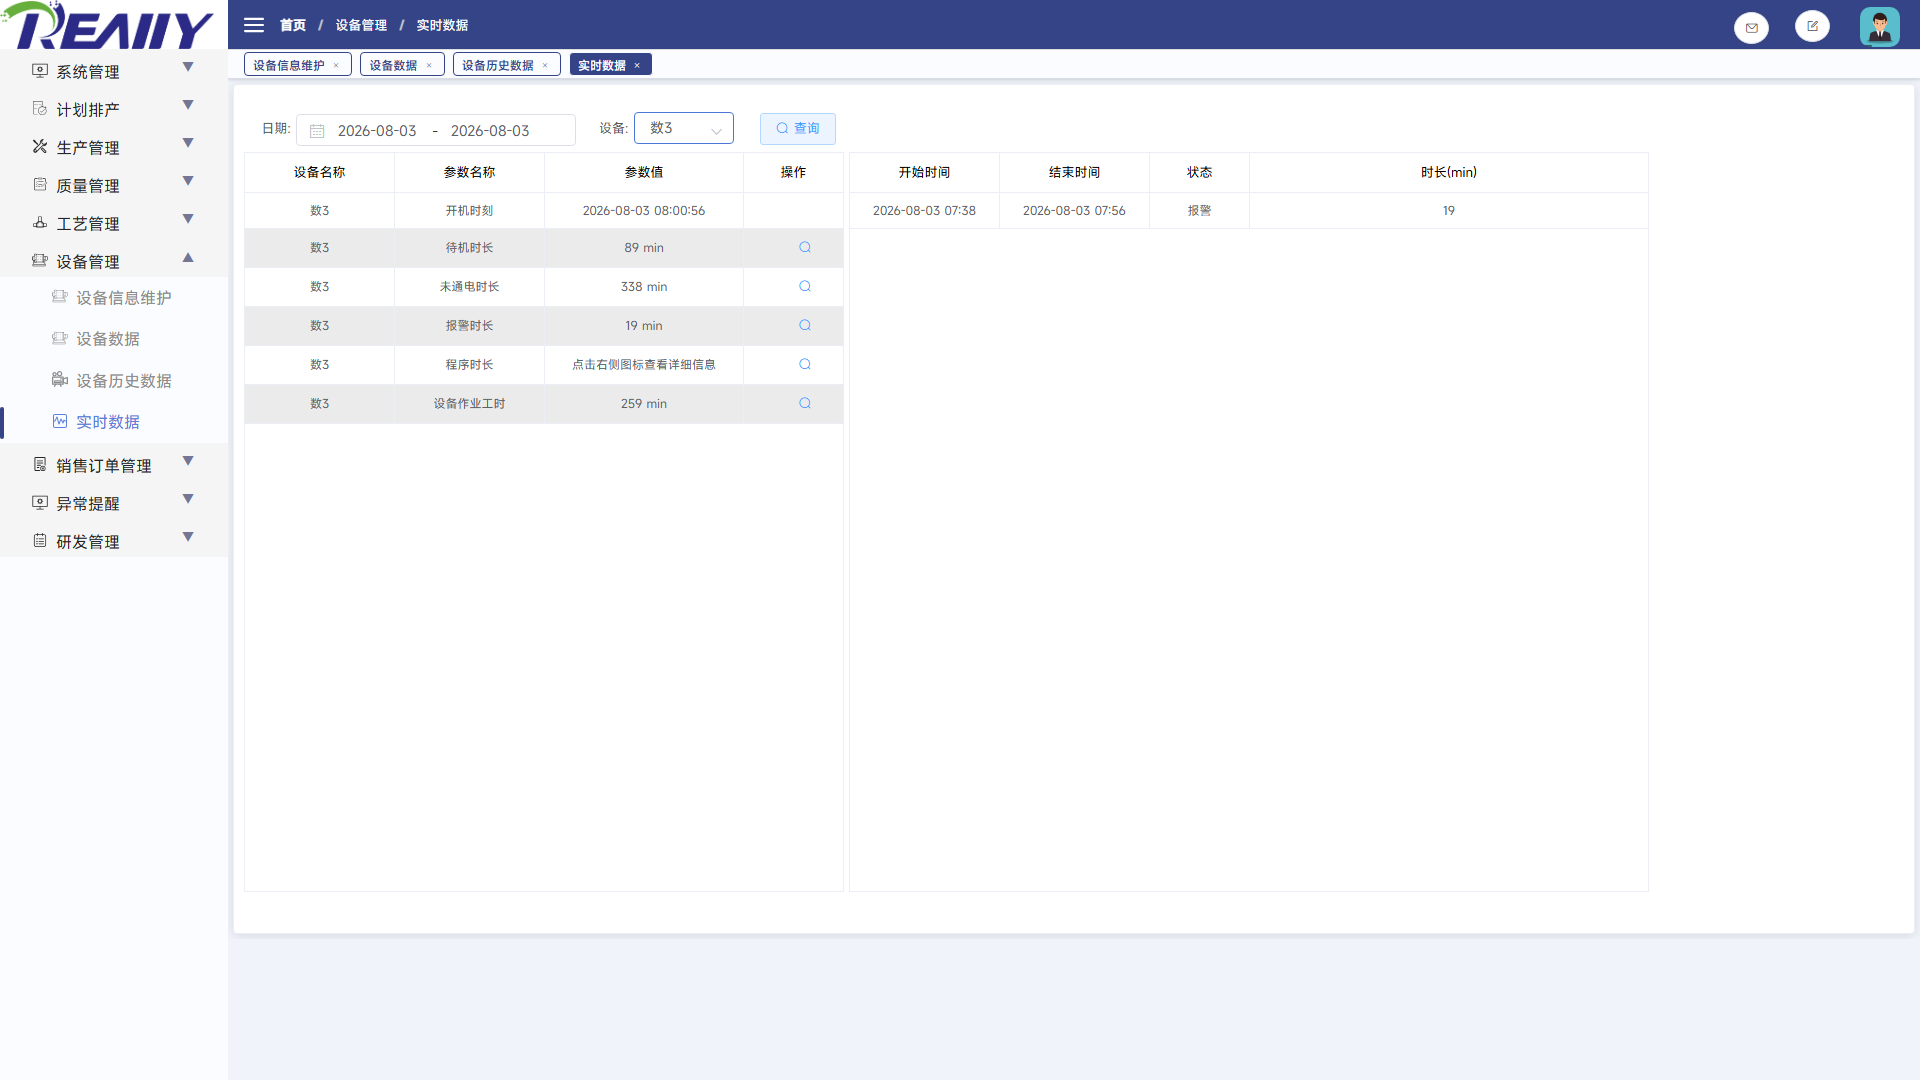
Task: Go to 首页 breadcrumb link
Action: (293, 25)
